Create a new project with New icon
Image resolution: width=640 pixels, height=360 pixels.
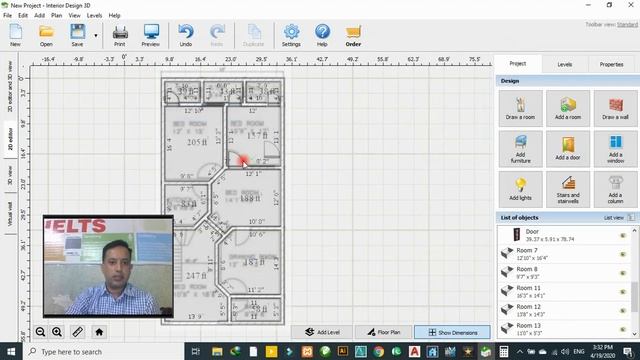click(15, 35)
